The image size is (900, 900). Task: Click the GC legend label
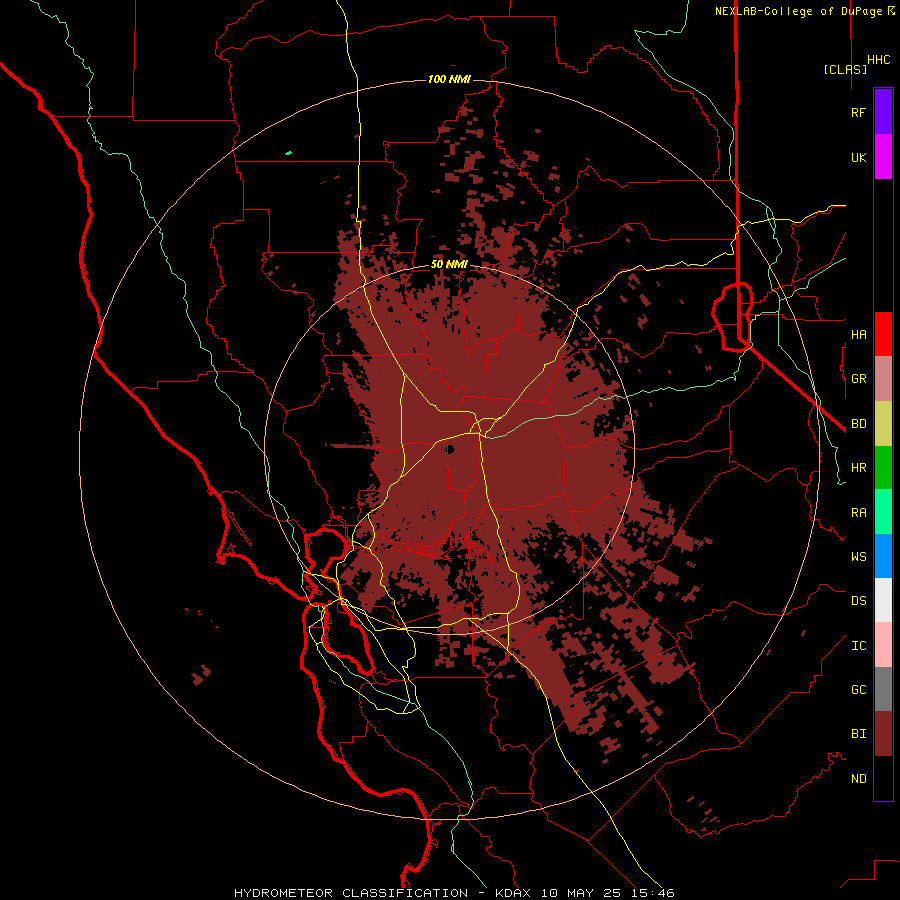(858, 690)
